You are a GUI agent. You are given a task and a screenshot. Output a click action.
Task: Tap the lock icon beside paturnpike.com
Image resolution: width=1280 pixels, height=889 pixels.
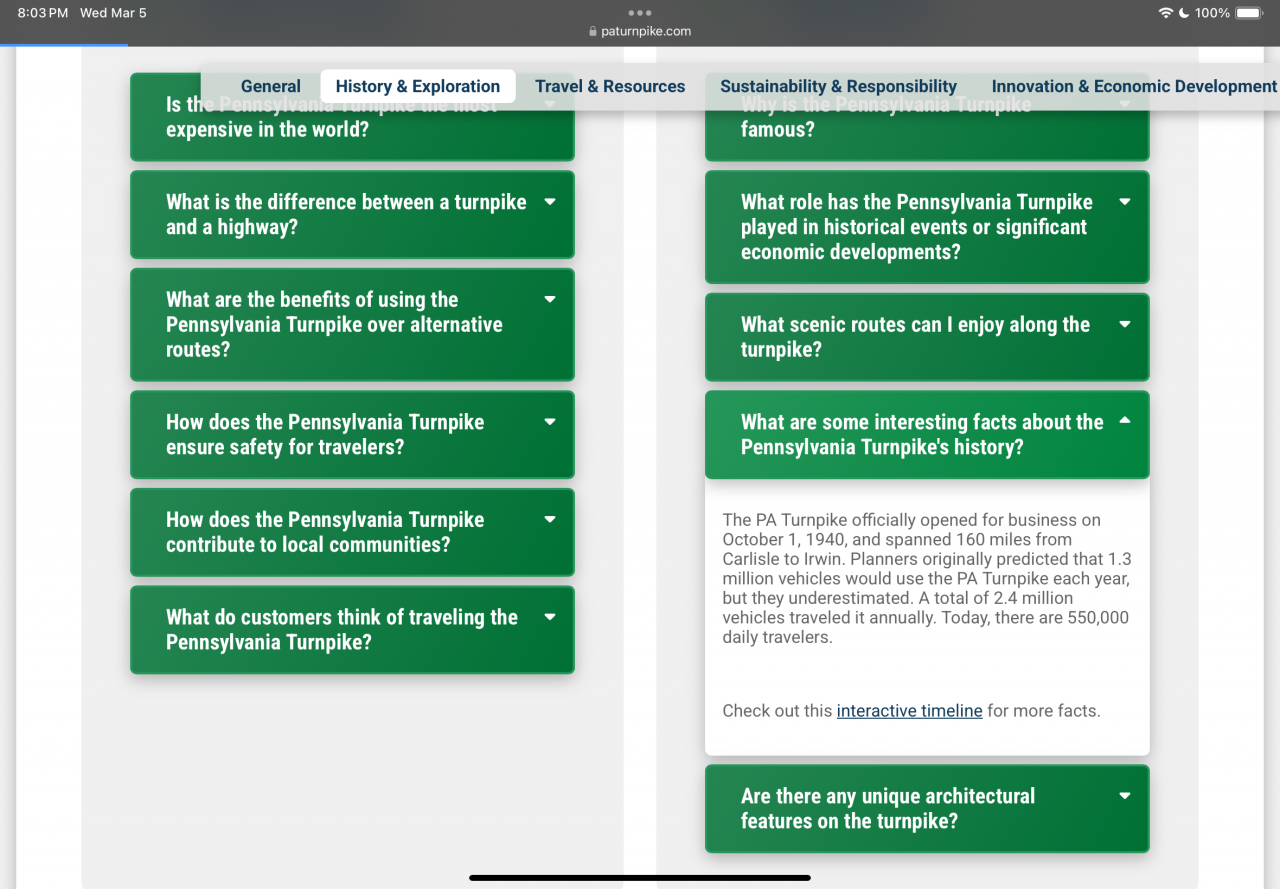(593, 31)
